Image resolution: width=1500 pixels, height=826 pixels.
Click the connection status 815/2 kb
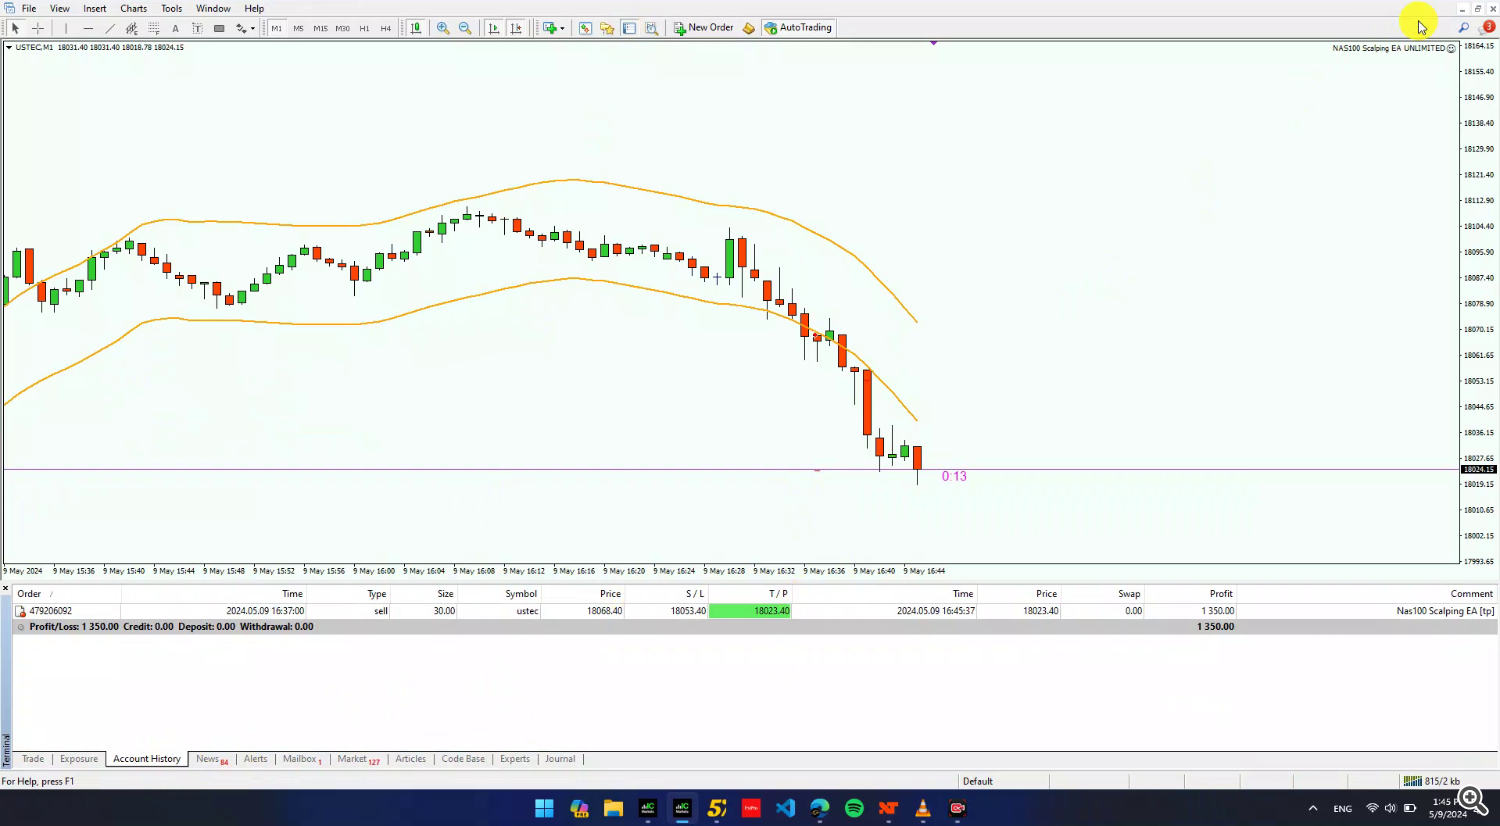(1431, 781)
